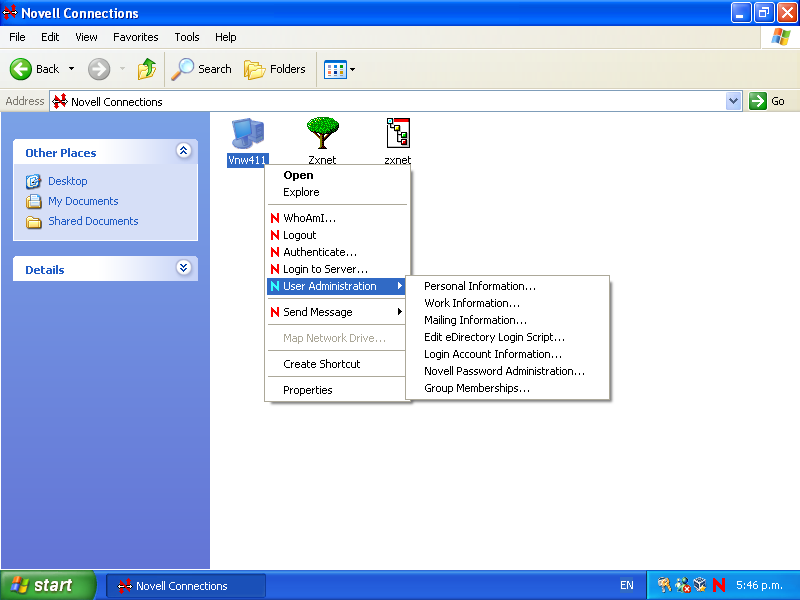Open the Edit menu

[50, 37]
